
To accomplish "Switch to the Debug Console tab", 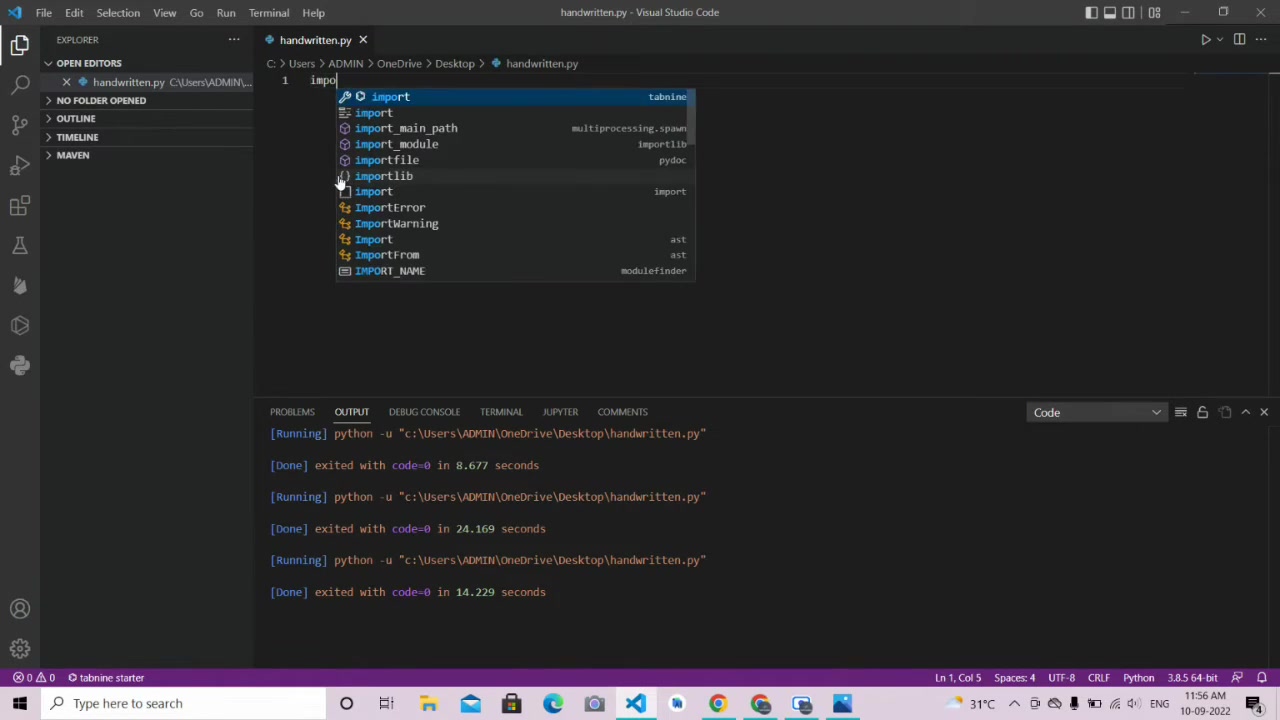I will tap(424, 412).
